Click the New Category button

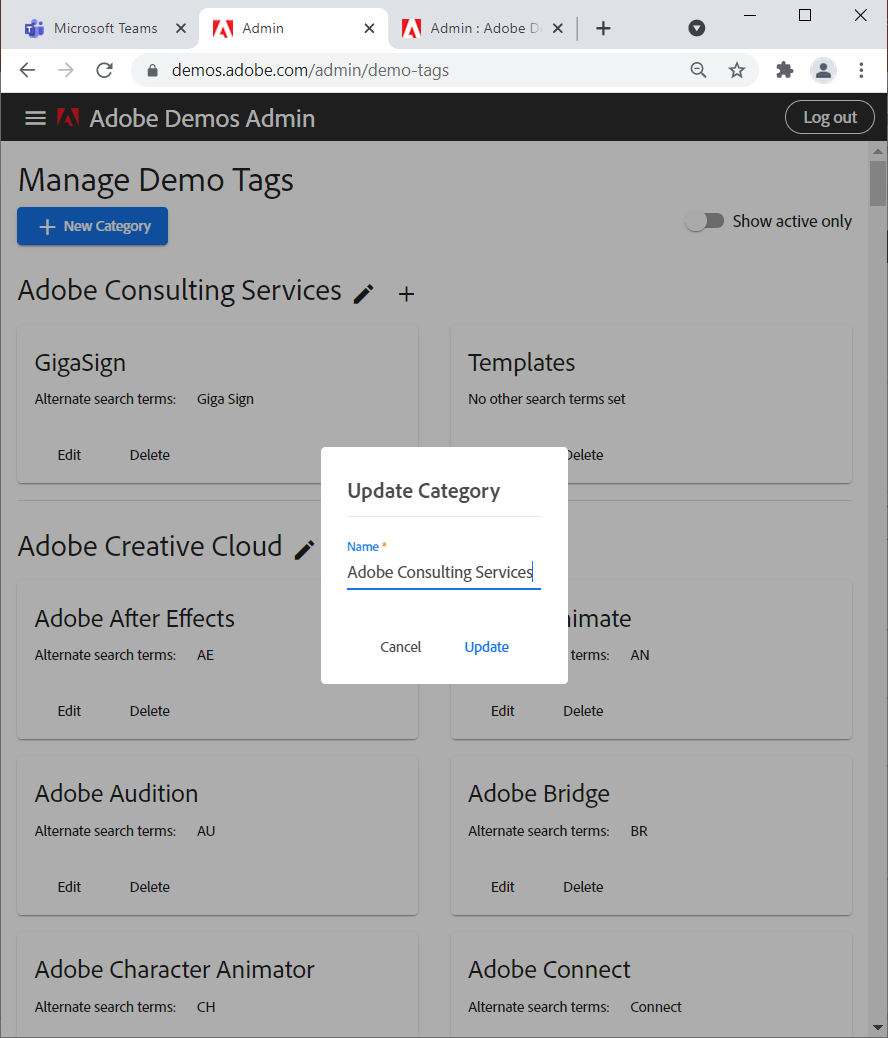pos(93,226)
